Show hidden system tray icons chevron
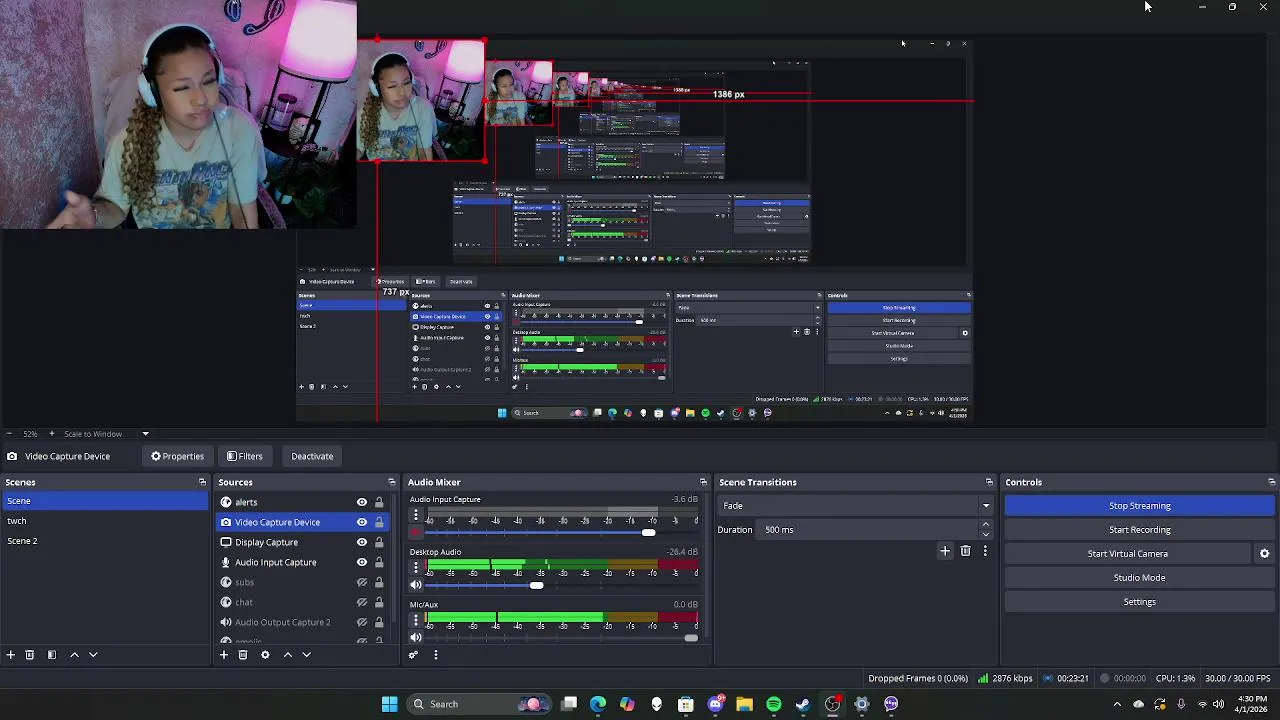This screenshot has width=1280, height=720. pos(1117,704)
